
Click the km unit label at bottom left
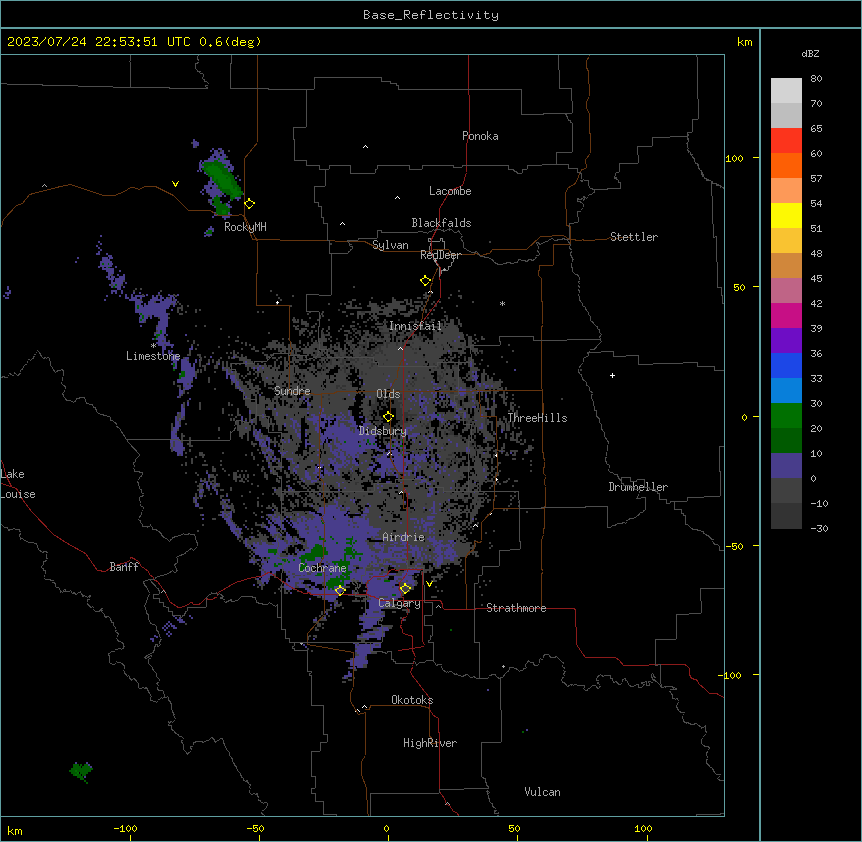[x=15, y=831]
